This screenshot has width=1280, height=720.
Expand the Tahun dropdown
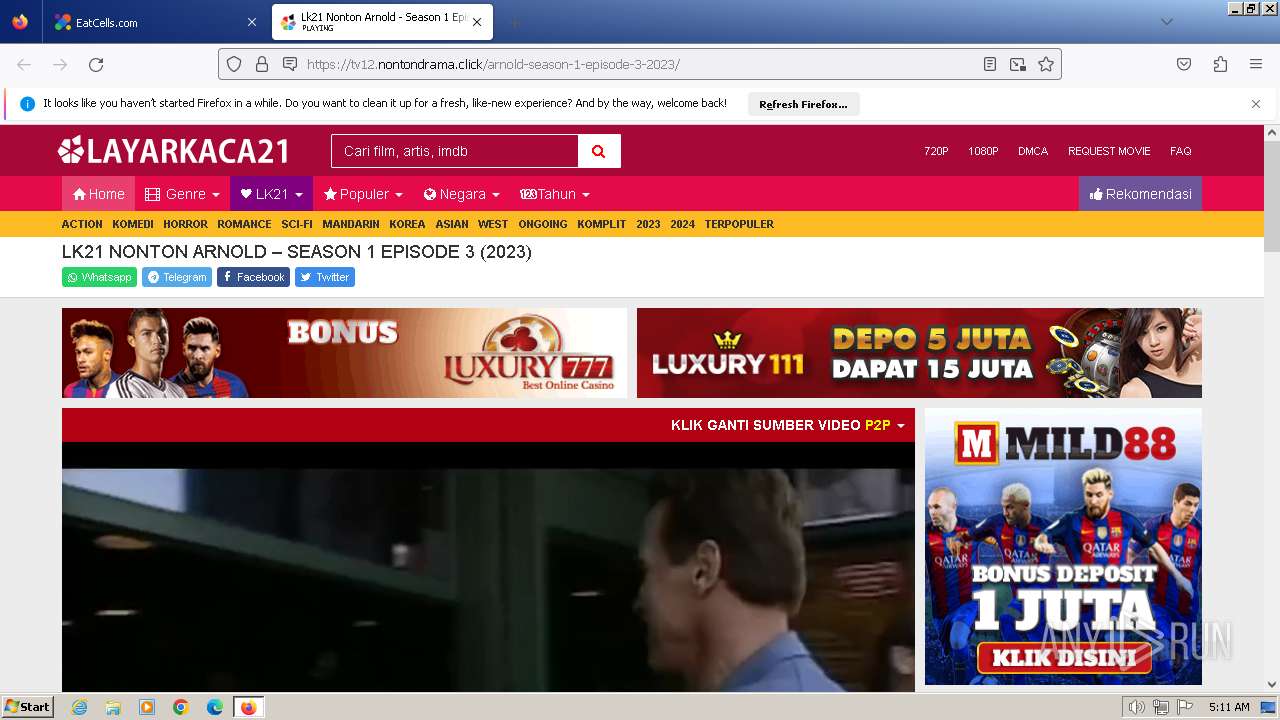555,194
